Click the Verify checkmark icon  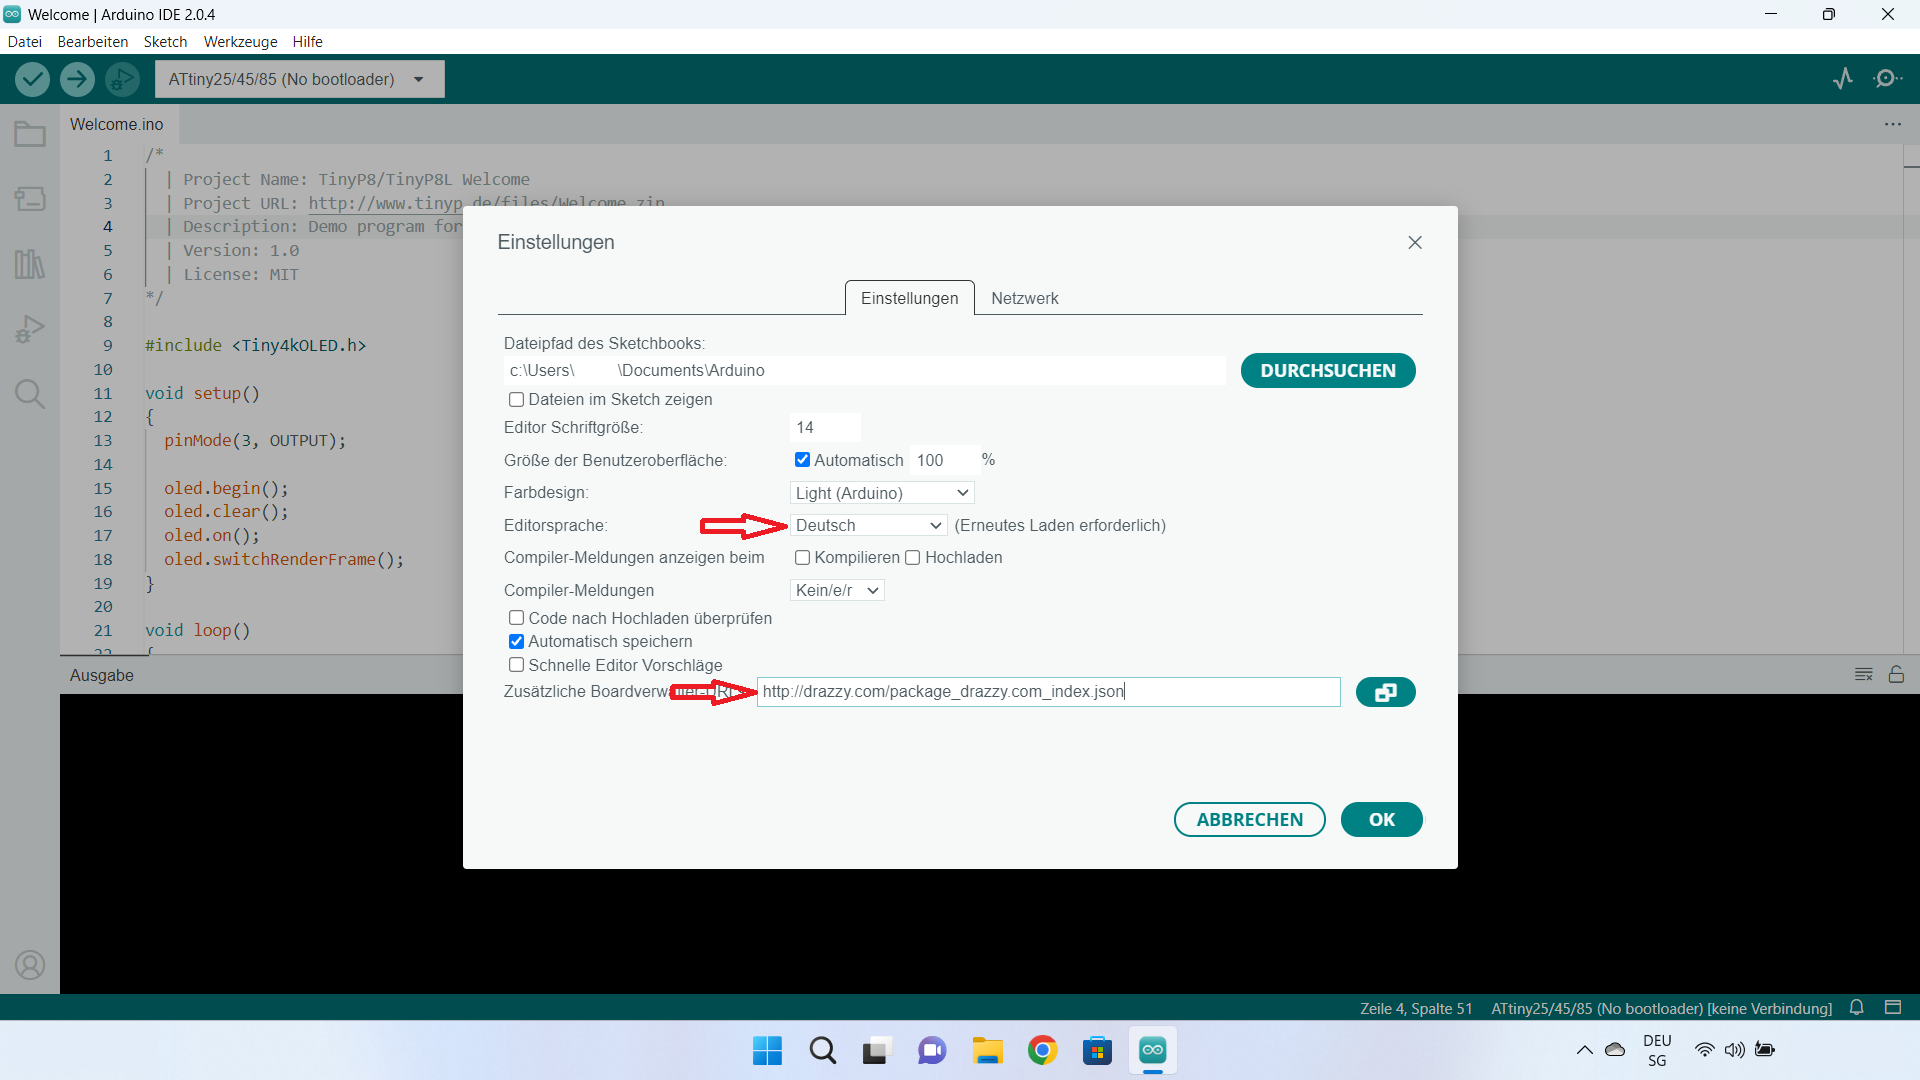32,79
